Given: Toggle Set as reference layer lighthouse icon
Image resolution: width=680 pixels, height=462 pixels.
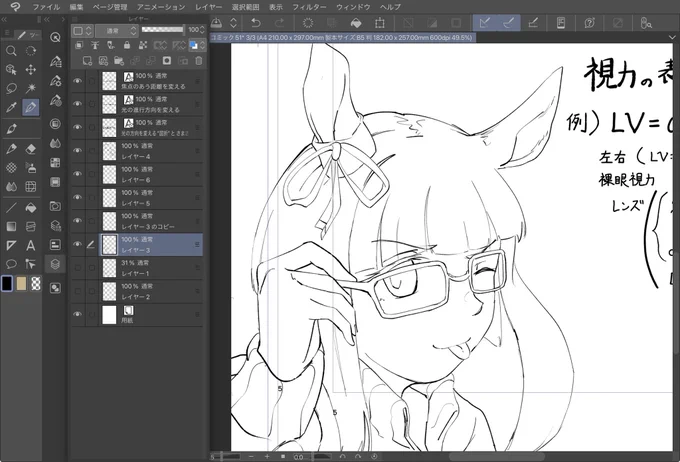Looking at the screenshot, I should [x=95, y=45].
